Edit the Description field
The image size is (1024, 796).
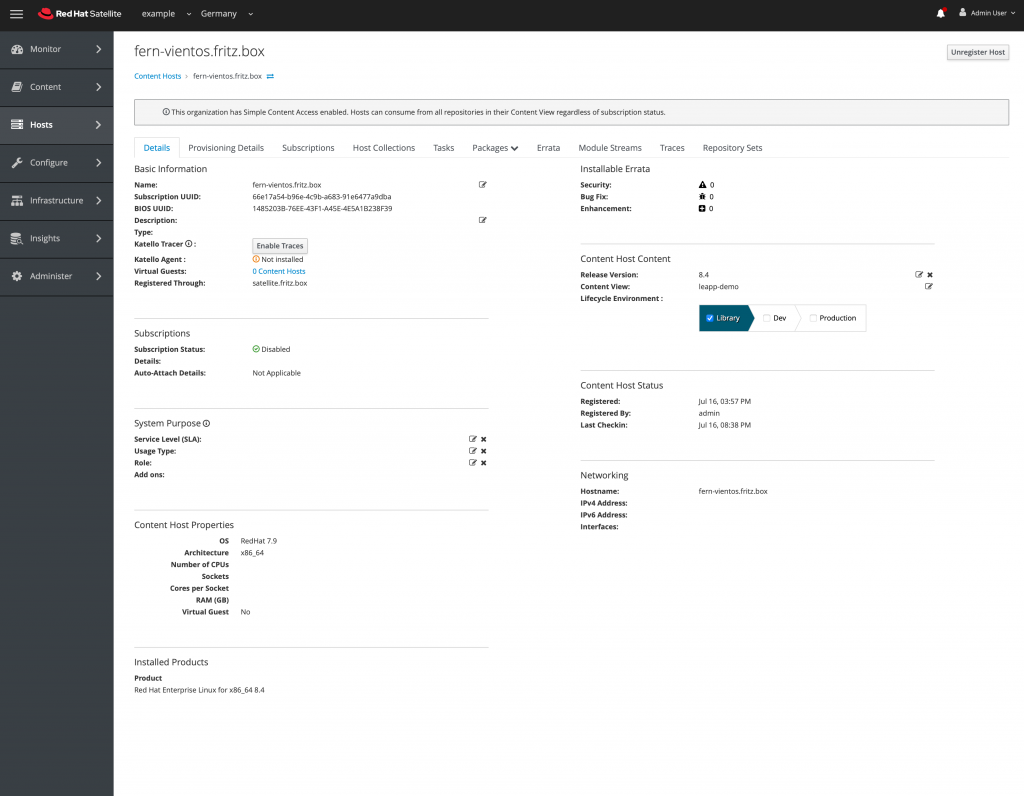click(483, 220)
